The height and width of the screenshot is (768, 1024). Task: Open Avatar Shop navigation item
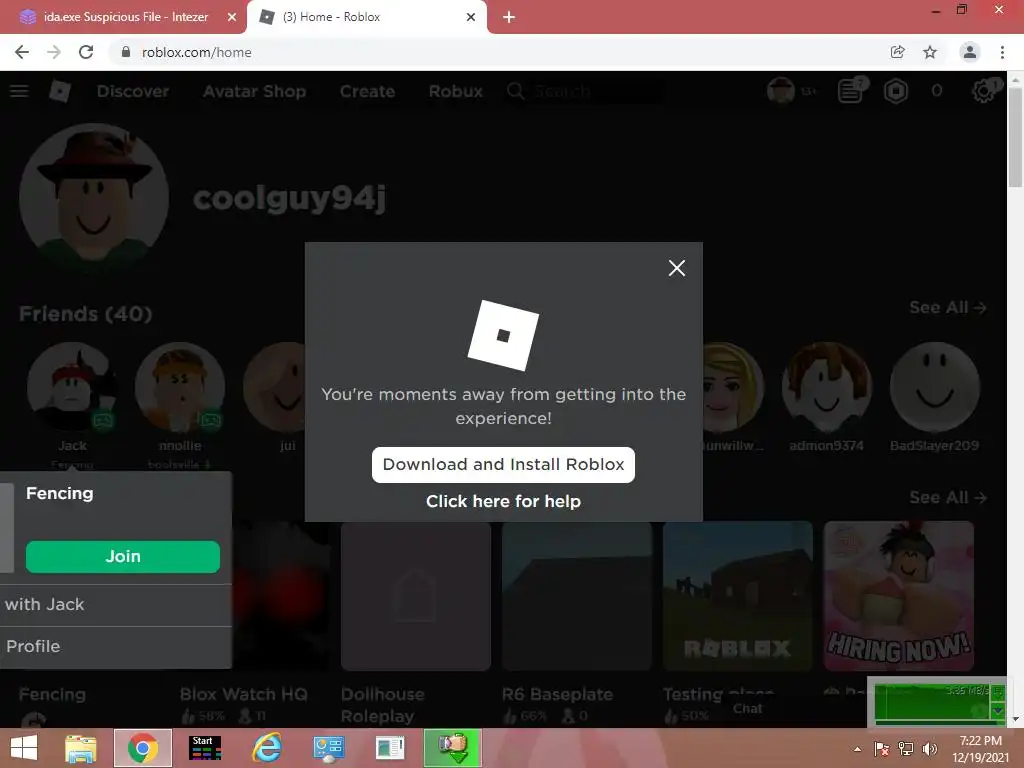click(x=254, y=91)
